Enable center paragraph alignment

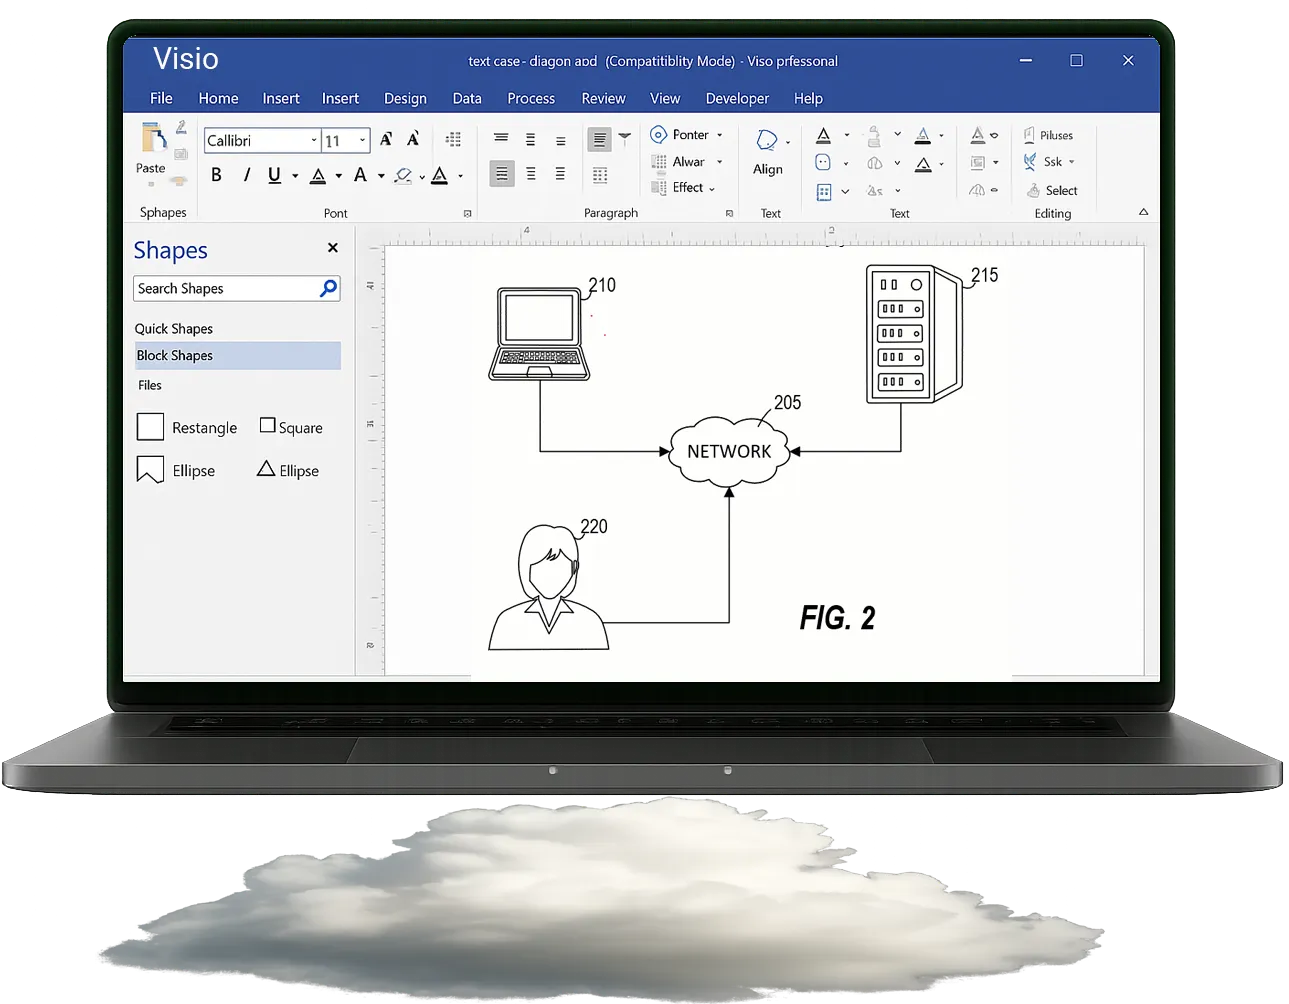point(530,139)
